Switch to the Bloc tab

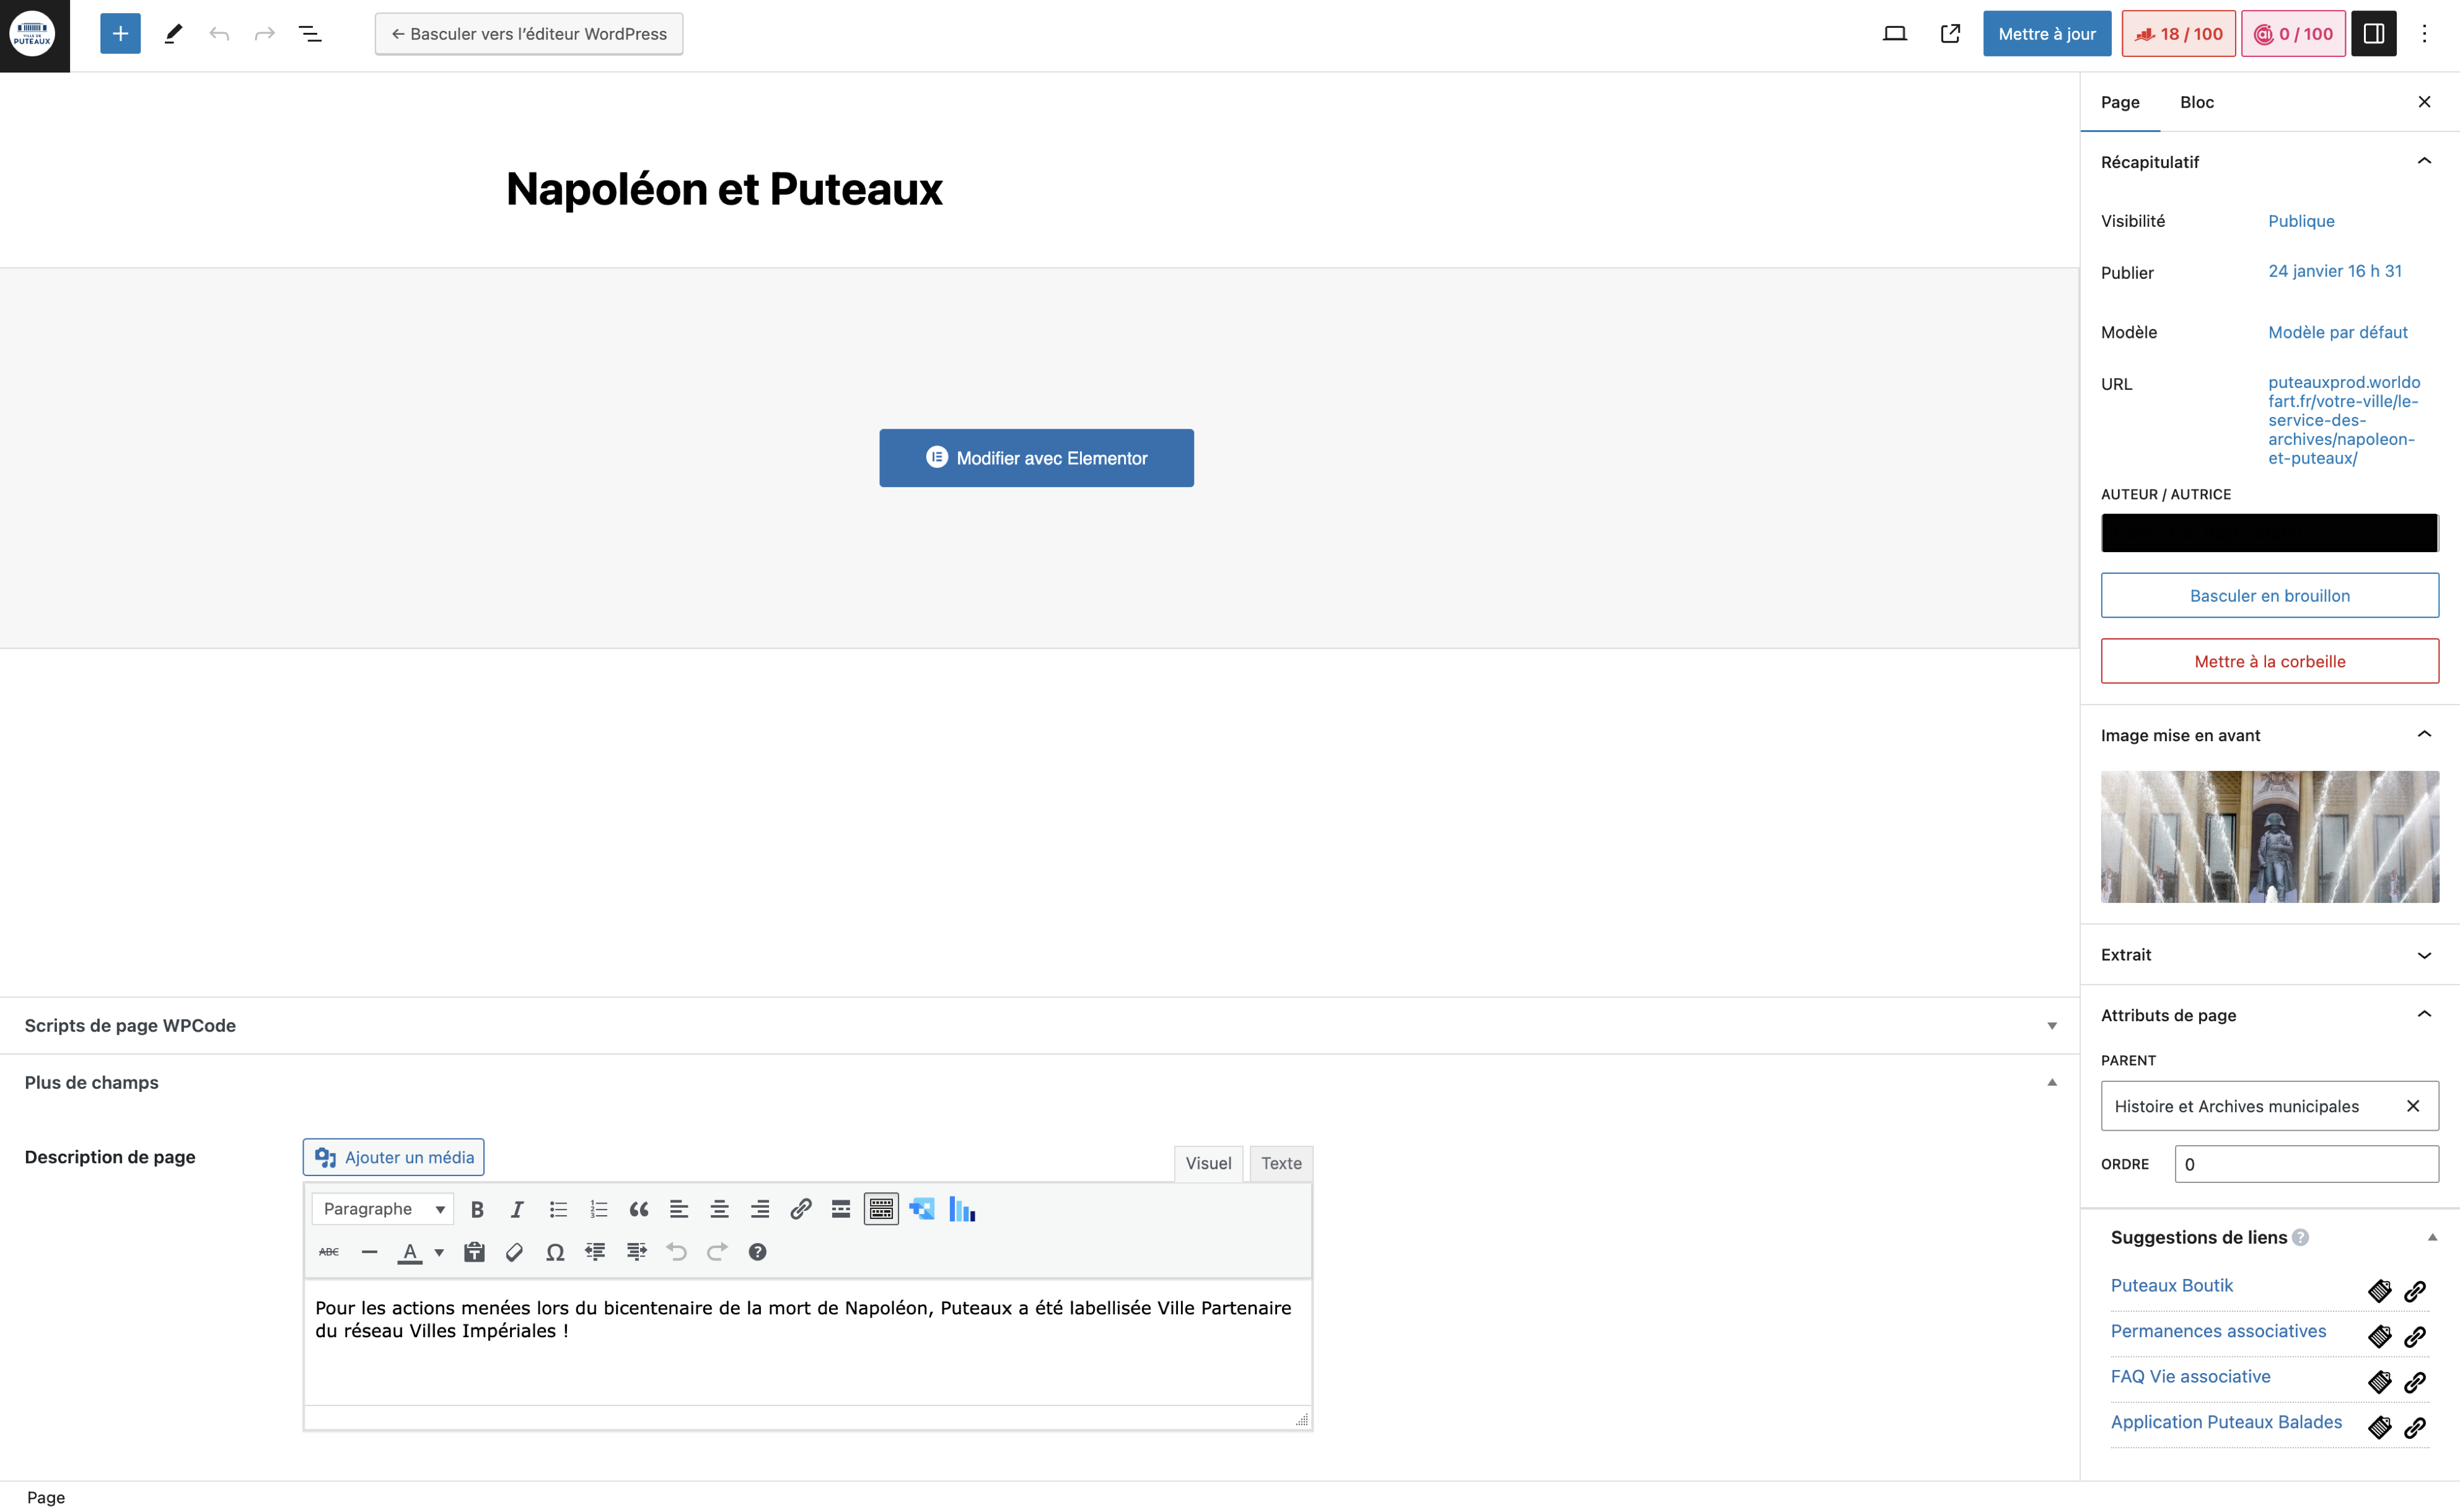(2196, 102)
